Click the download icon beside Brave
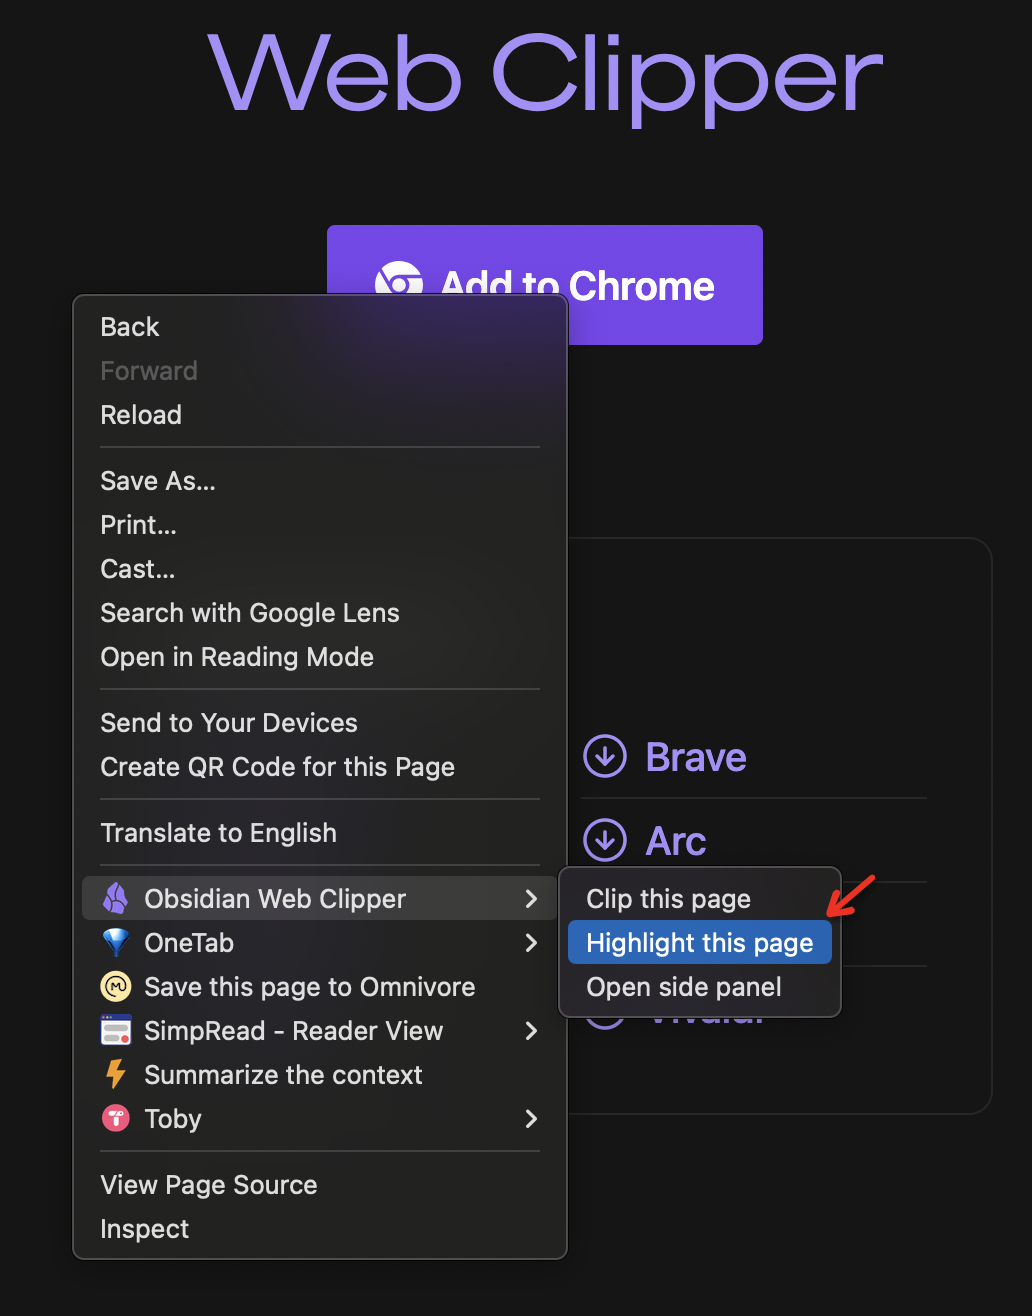Image resolution: width=1032 pixels, height=1316 pixels. (605, 757)
